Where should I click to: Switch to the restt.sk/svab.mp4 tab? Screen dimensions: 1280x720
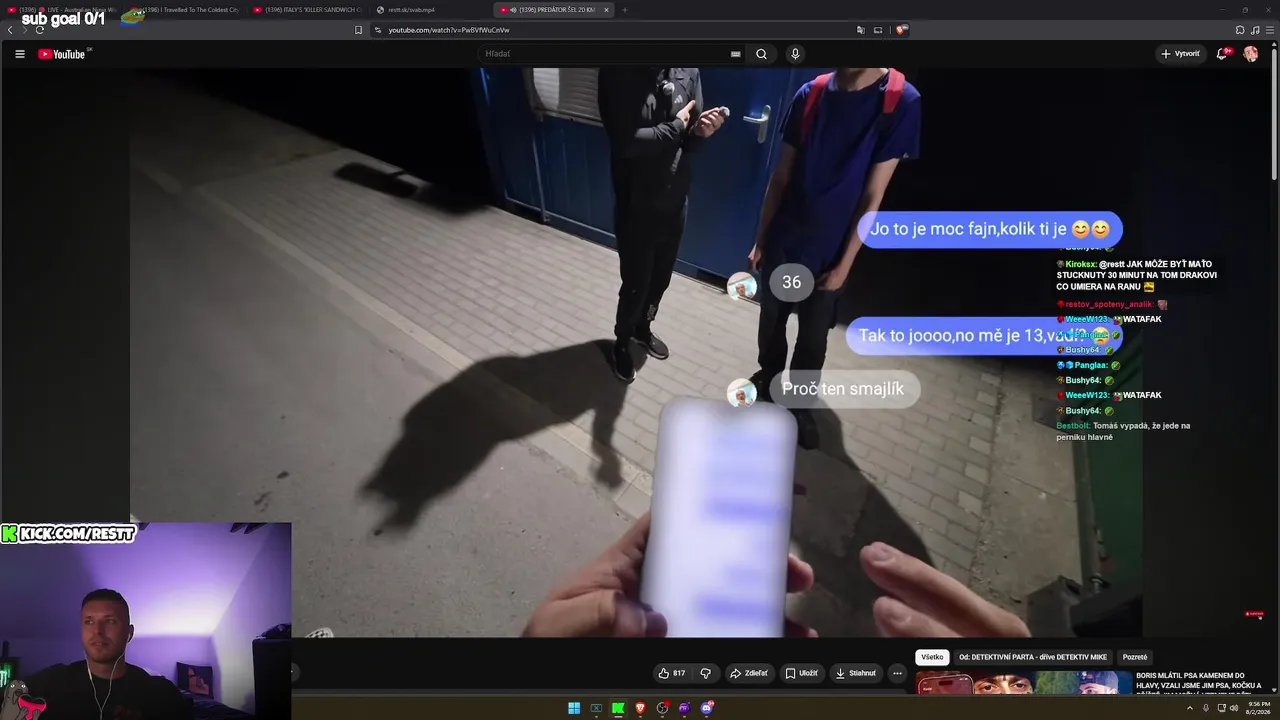[430, 10]
